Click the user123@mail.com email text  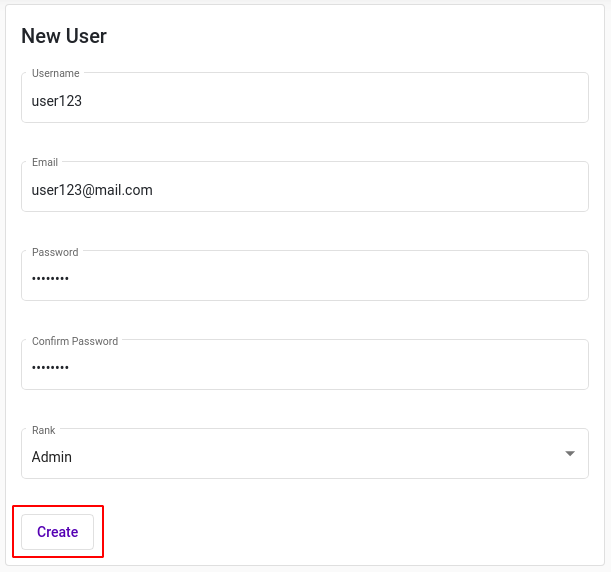92,190
